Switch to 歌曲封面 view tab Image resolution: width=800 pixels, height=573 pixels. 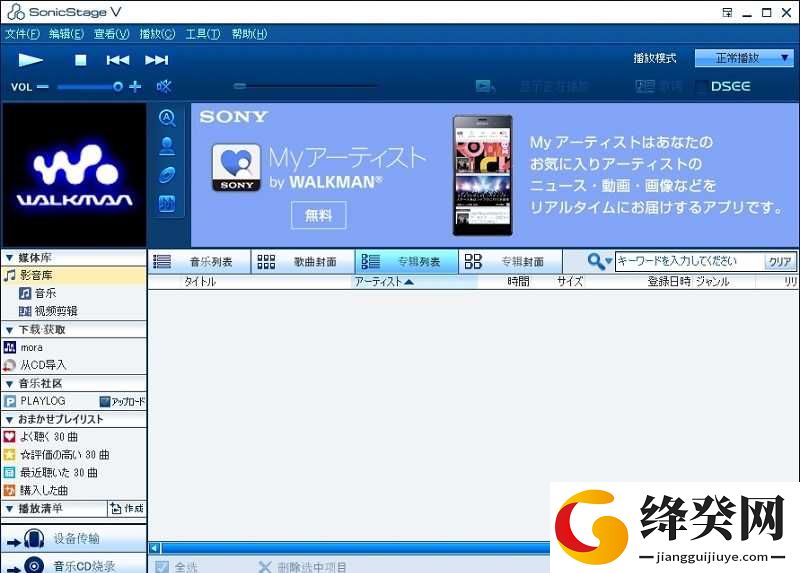tap(303, 262)
